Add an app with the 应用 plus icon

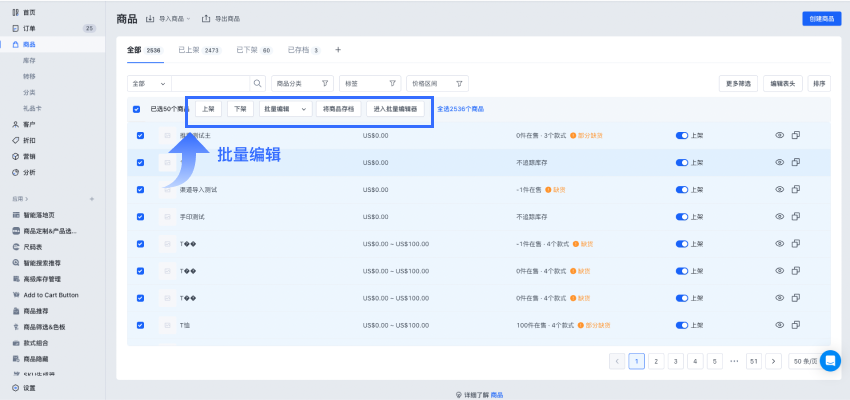(92, 199)
